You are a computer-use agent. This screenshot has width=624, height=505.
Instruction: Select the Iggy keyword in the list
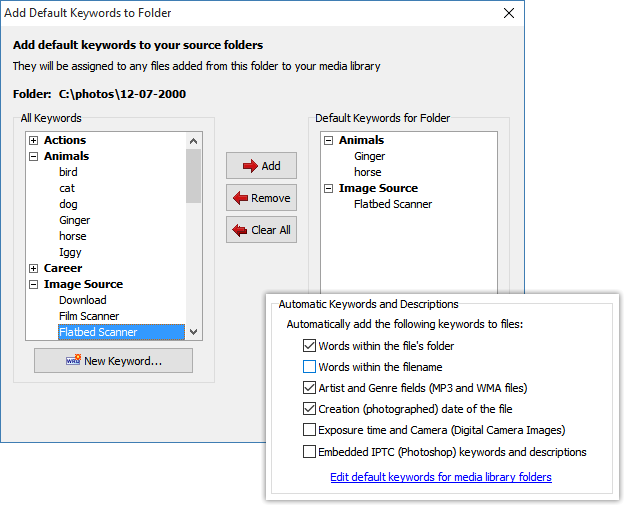coord(72,252)
